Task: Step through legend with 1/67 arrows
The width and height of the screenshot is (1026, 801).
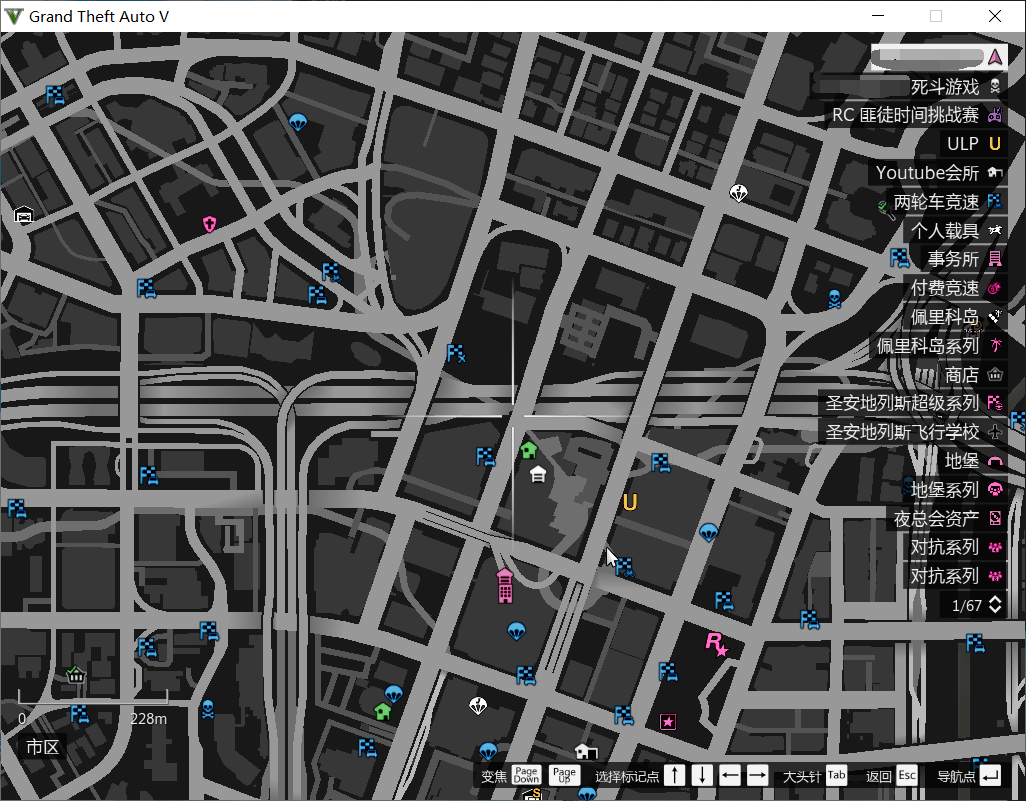Action: [x=995, y=605]
